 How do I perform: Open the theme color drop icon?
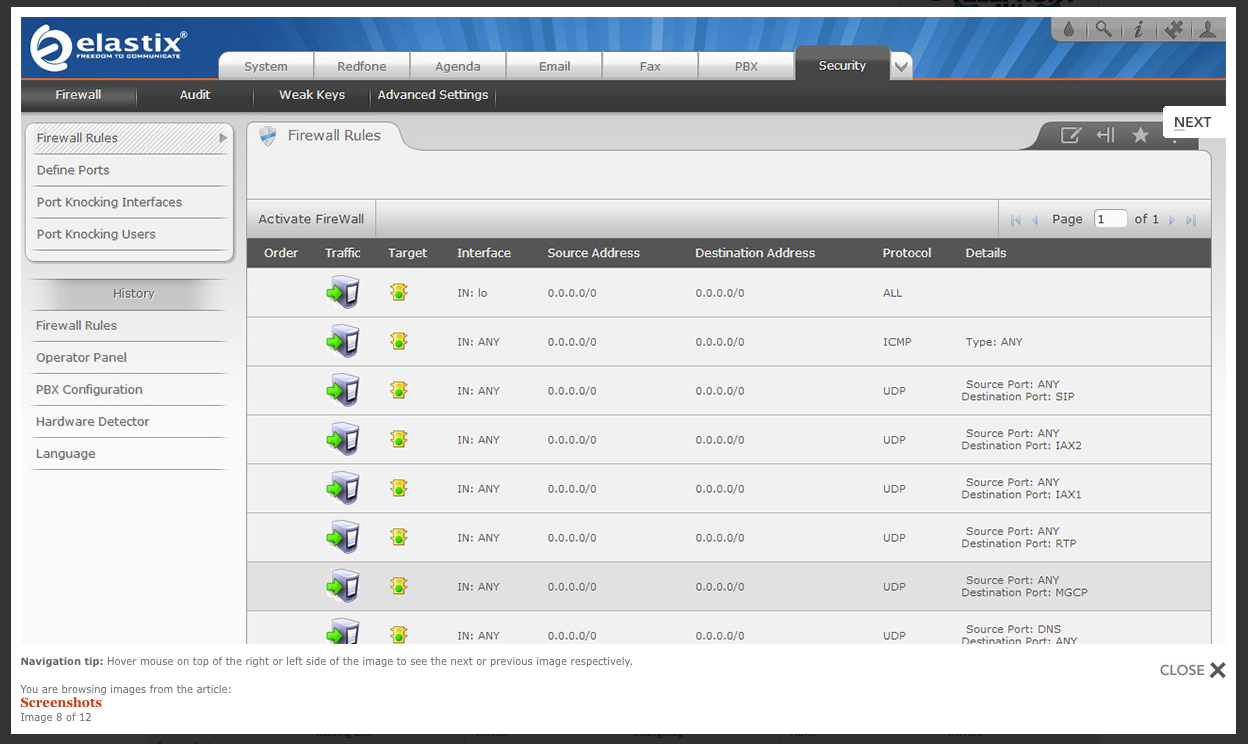[x=1069, y=29]
